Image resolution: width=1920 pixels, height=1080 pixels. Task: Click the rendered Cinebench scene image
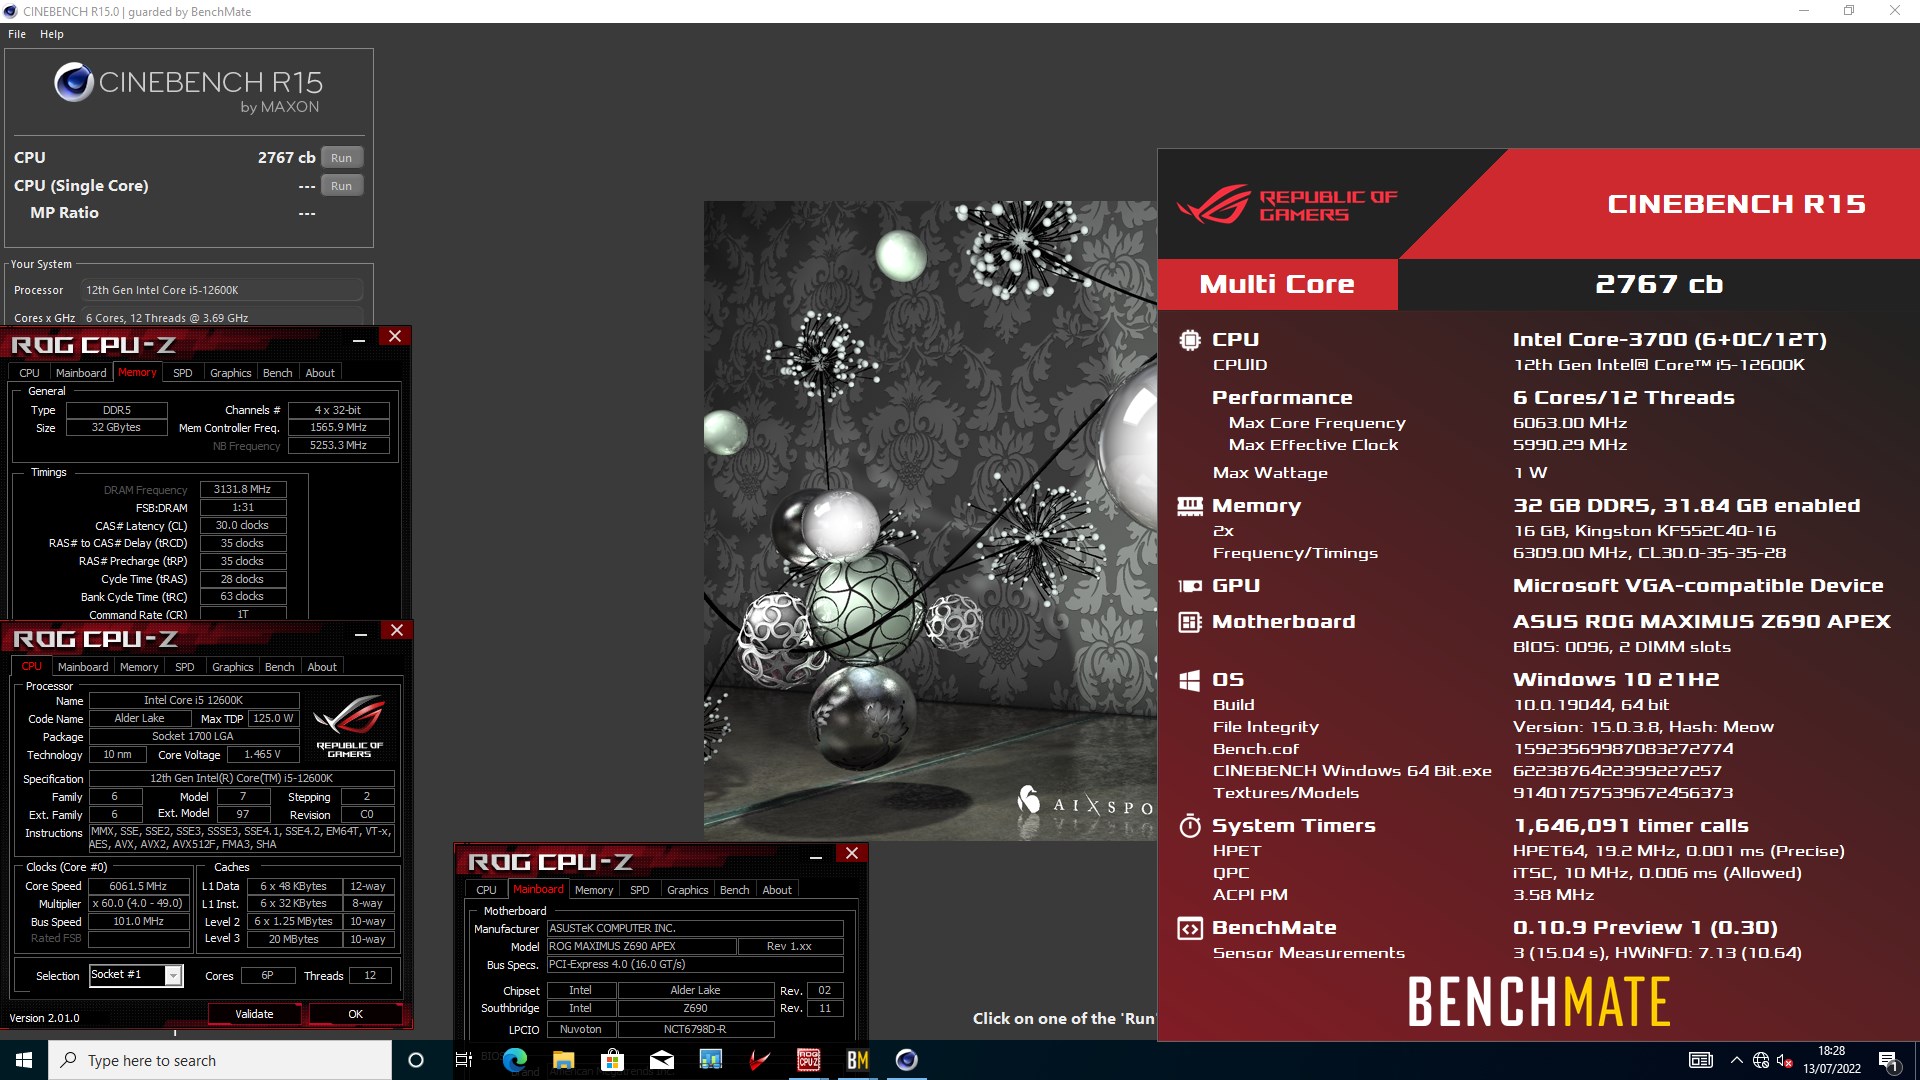[x=930, y=520]
